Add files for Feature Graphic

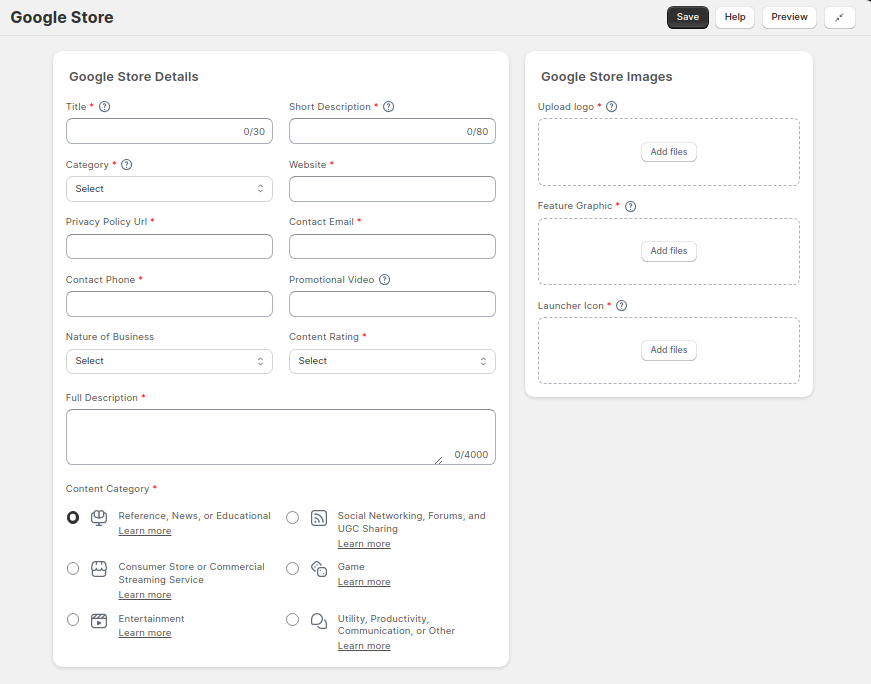pos(669,251)
